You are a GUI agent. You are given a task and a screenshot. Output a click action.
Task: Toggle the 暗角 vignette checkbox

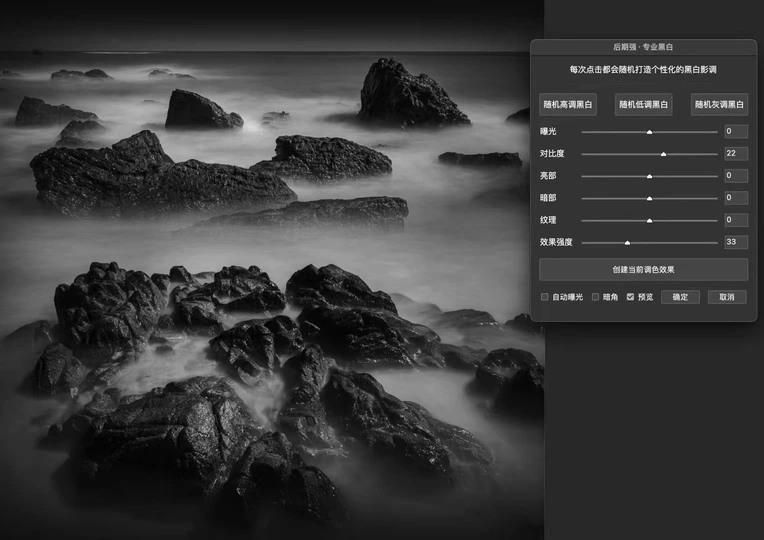pyautogui.click(x=596, y=297)
